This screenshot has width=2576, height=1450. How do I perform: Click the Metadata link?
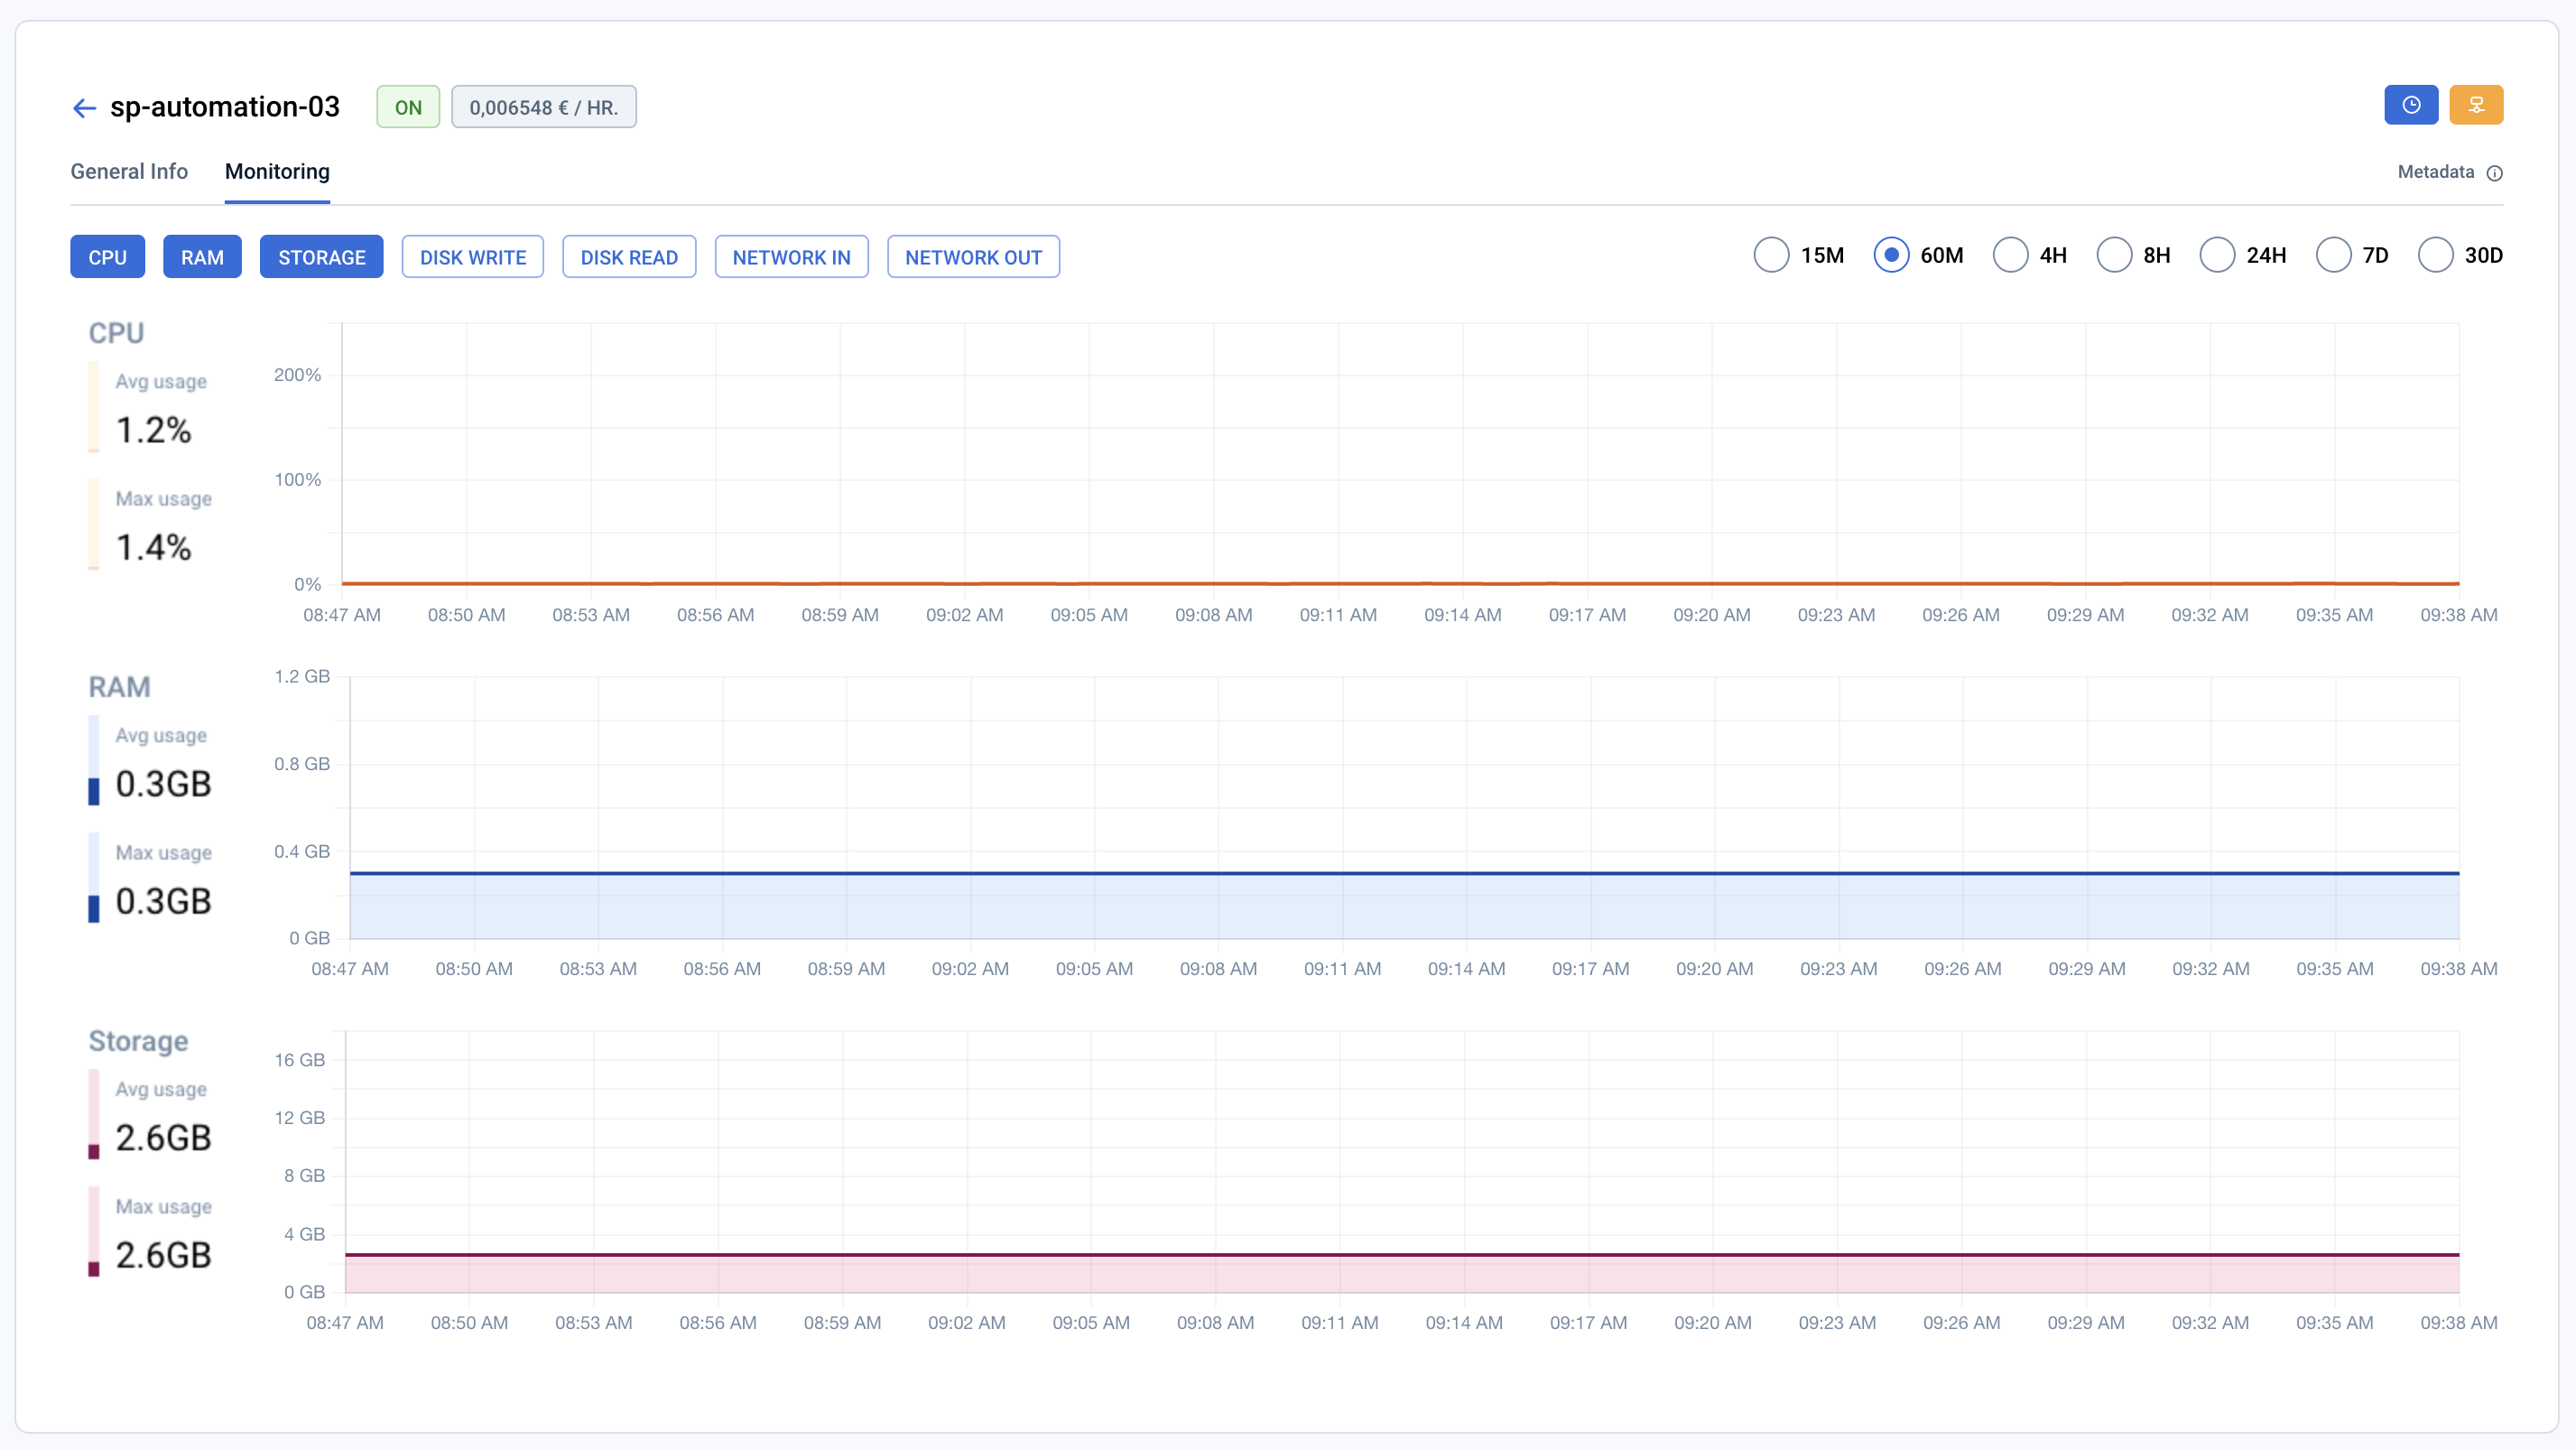pyautogui.click(x=2435, y=172)
